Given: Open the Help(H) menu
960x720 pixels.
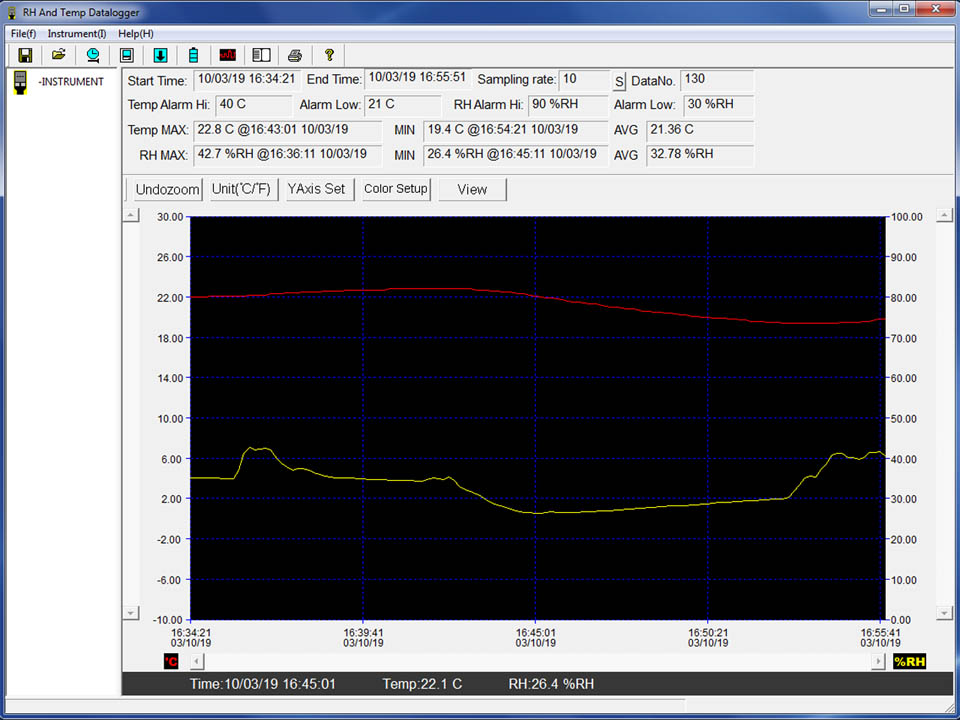Looking at the screenshot, I should click(136, 34).
